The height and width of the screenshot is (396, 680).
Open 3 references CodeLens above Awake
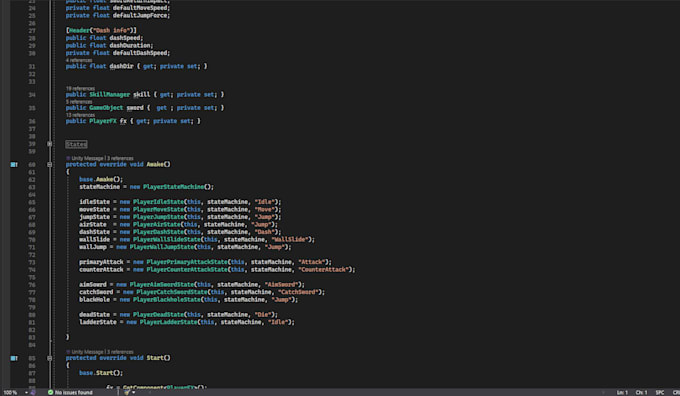tap(120, 158)
